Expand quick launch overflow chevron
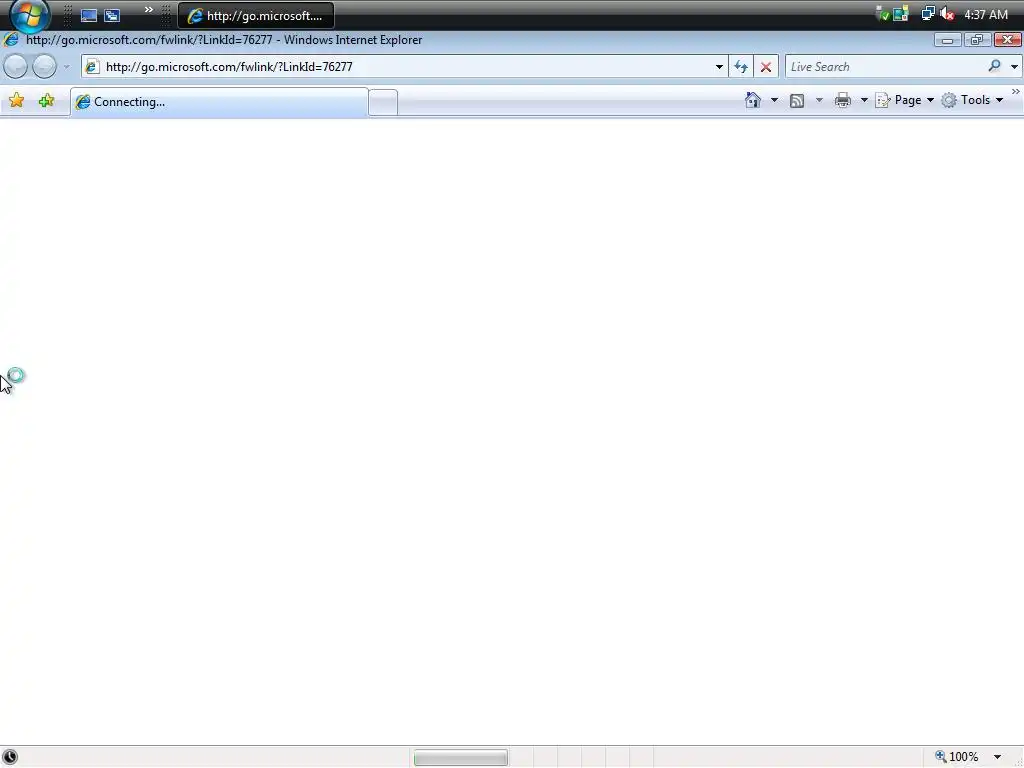 tap(149, 10)
